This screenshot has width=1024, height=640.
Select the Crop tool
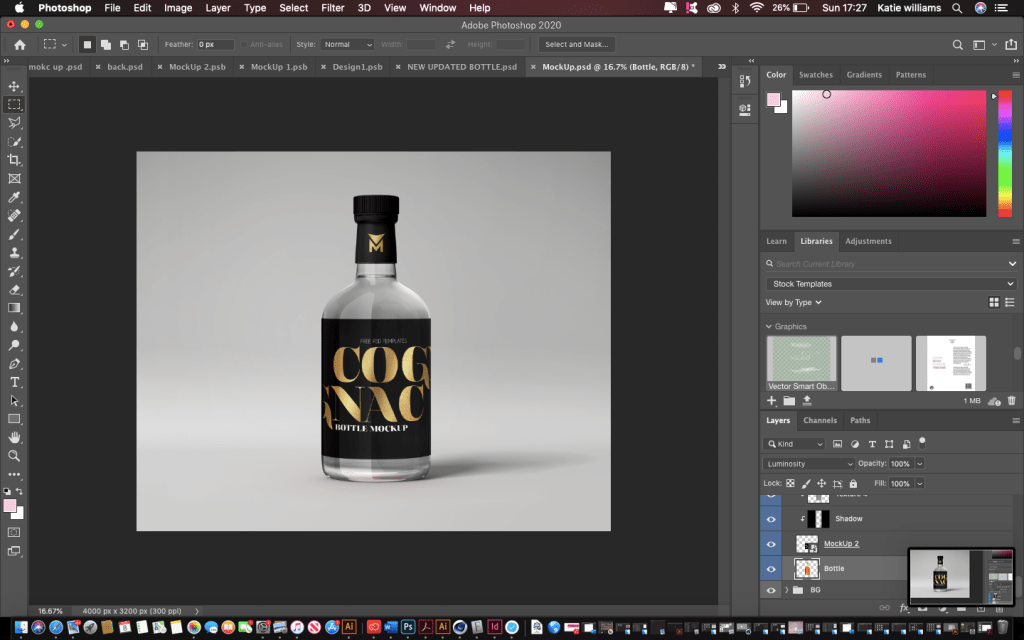[x=14, y=160]
